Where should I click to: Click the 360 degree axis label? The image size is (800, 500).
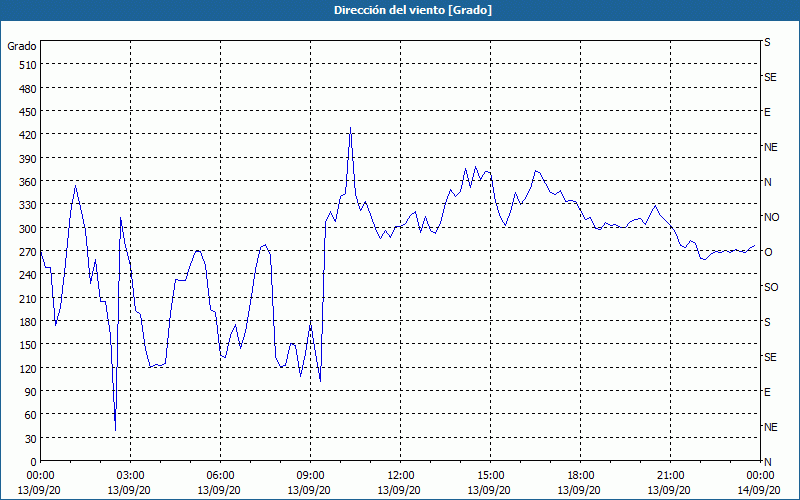point(28,182)
